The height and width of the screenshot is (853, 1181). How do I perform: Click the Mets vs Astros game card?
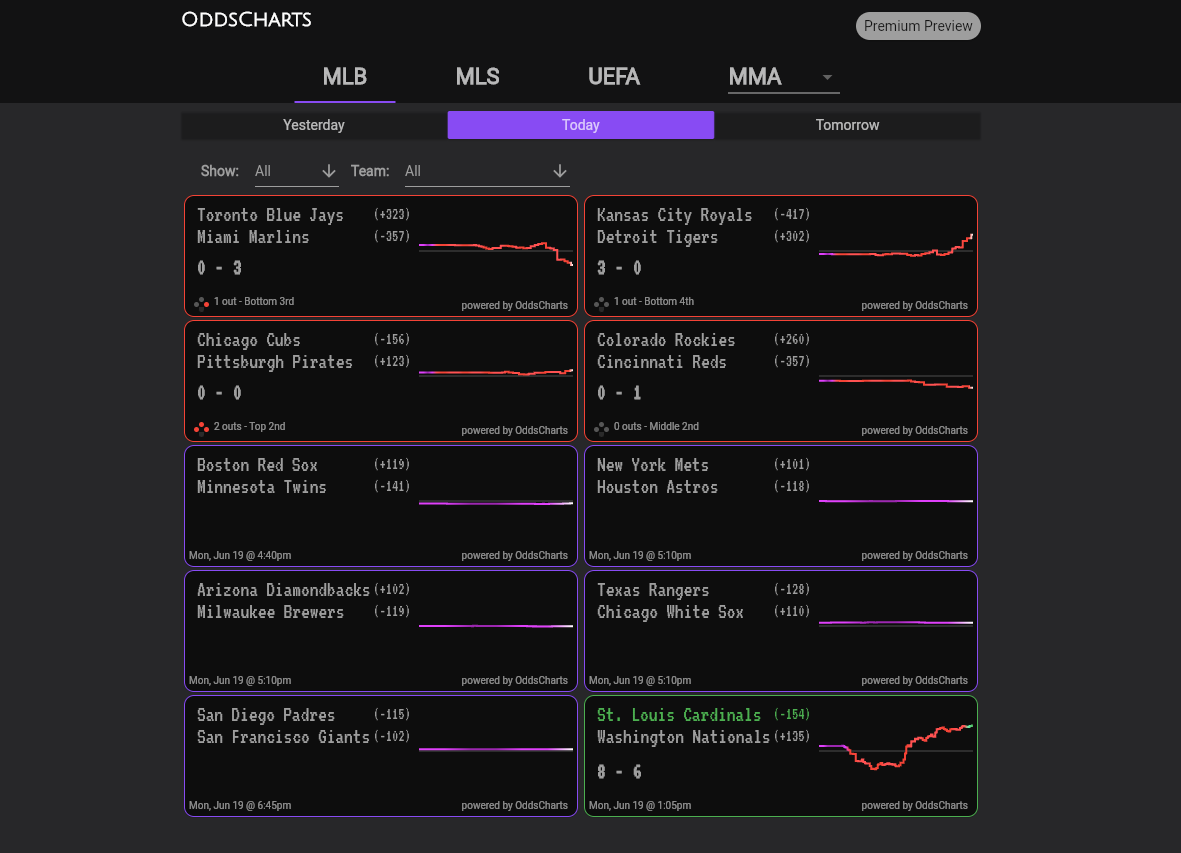coord(780,505)
